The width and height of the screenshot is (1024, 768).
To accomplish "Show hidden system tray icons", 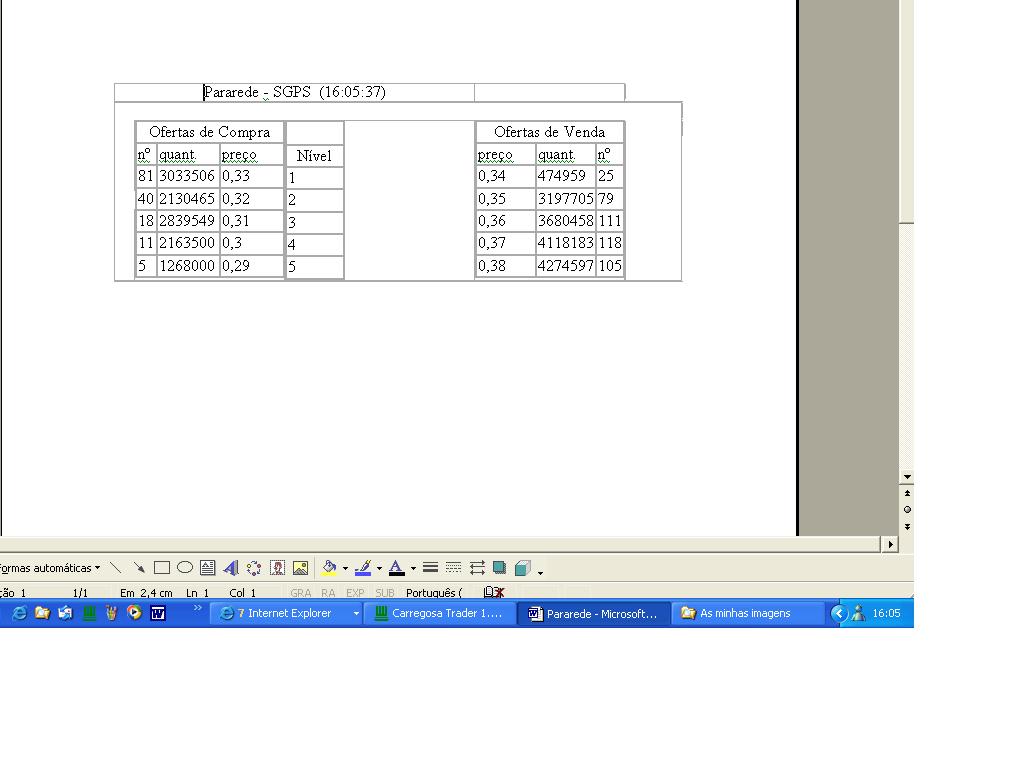I will [839, 613].
